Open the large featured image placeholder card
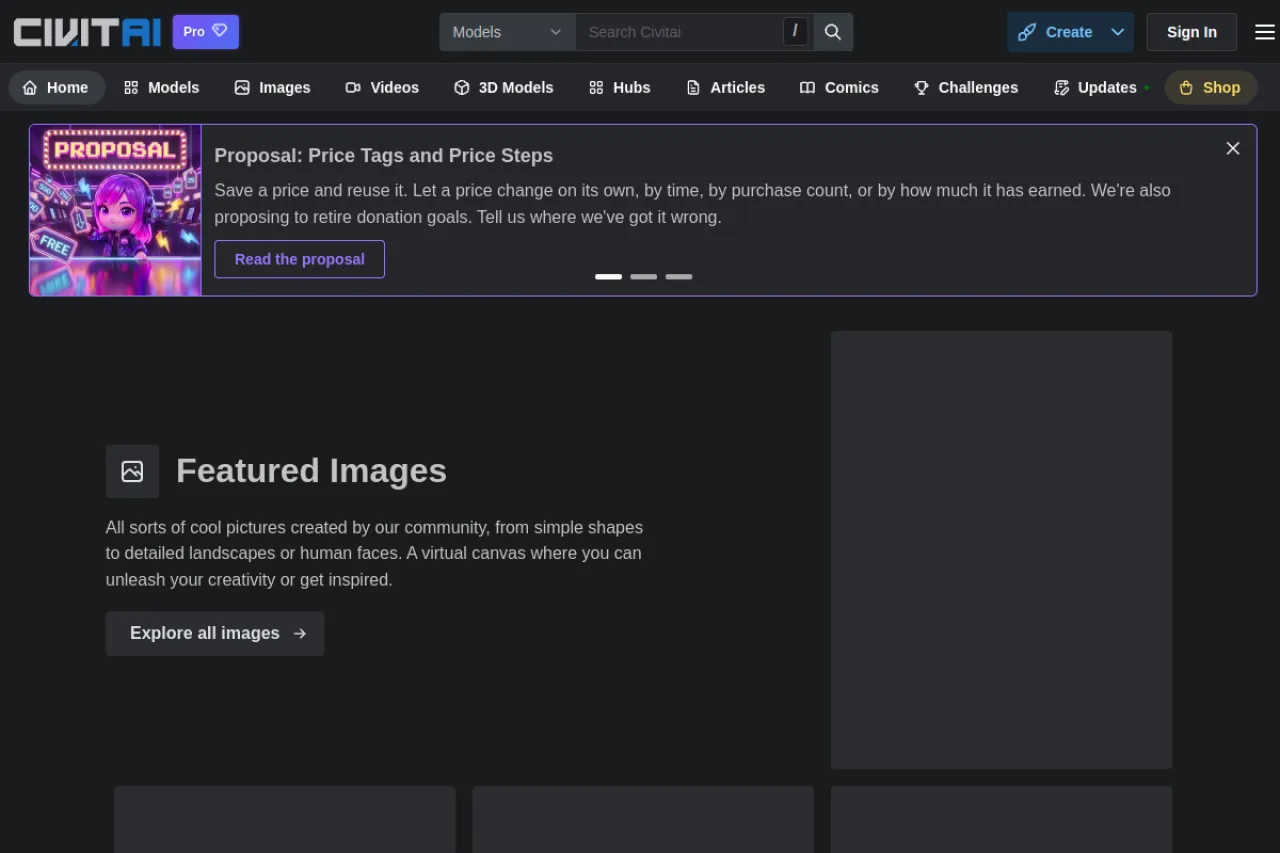1280x853 pixels. point(1001,550)
